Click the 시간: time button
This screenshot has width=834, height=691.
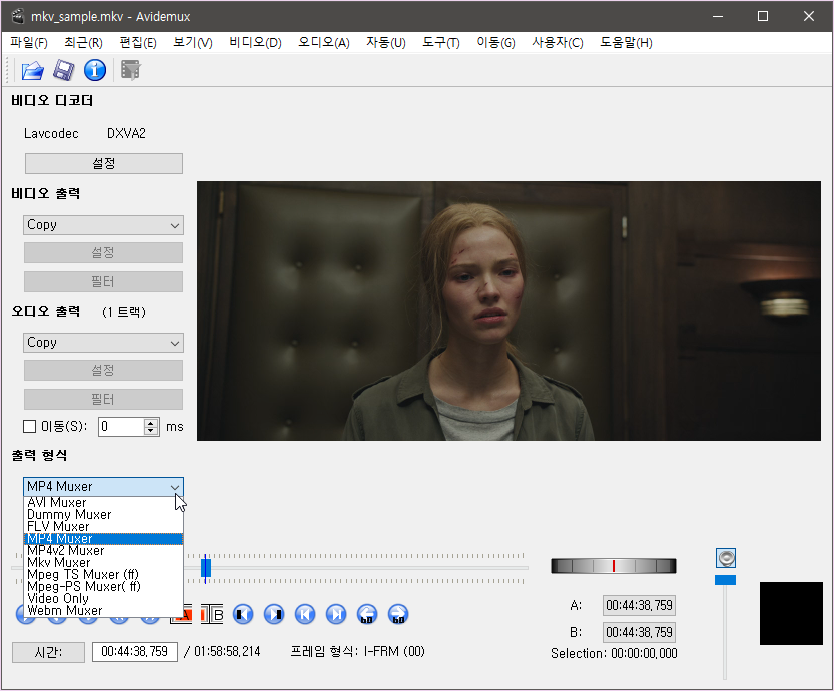pyautogui.click(x=48, y=652)
